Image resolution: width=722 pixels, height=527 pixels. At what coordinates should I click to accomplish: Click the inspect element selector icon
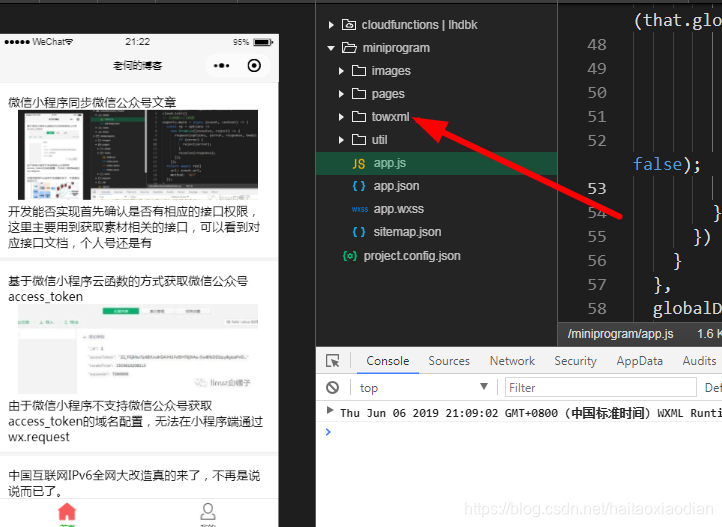click(x=332, y=361)
